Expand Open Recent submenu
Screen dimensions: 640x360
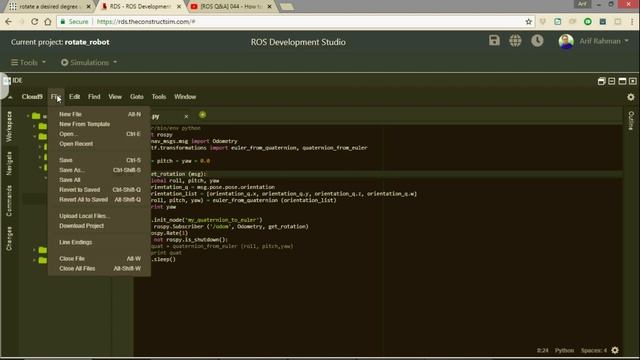point(100,144)
